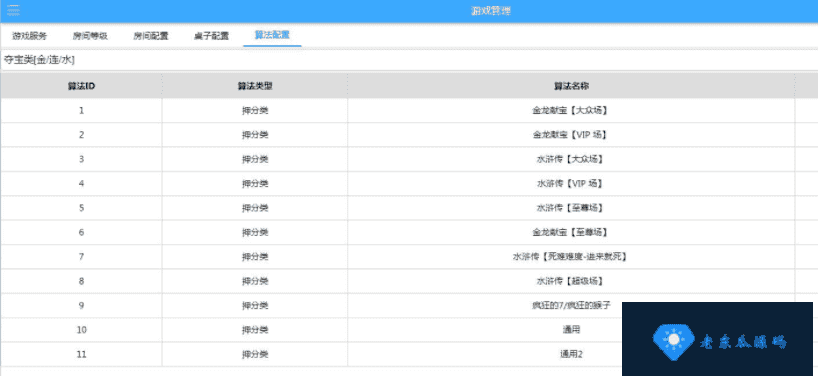Click the 游戏管理 page title
This screenshot has height=376, width=818.
(x=490, y=11)
